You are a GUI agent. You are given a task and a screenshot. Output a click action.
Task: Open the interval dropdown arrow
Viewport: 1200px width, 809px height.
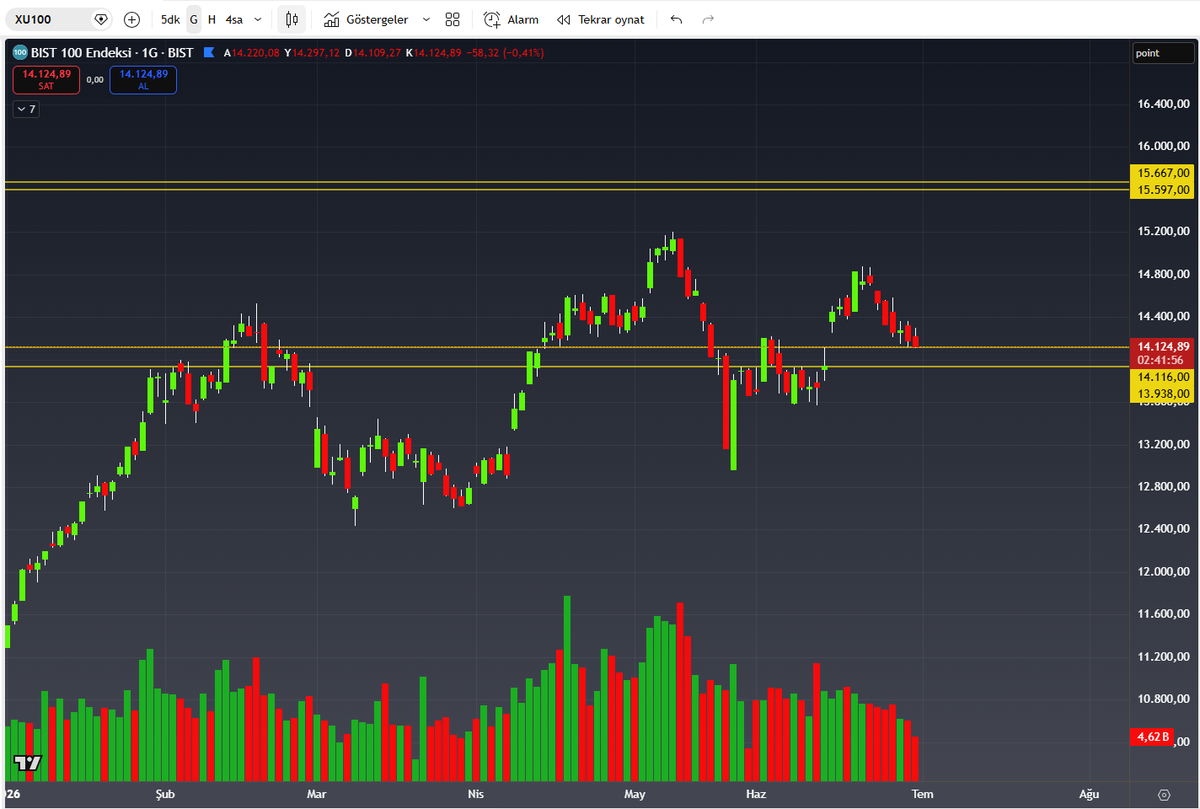coord(259,19)
